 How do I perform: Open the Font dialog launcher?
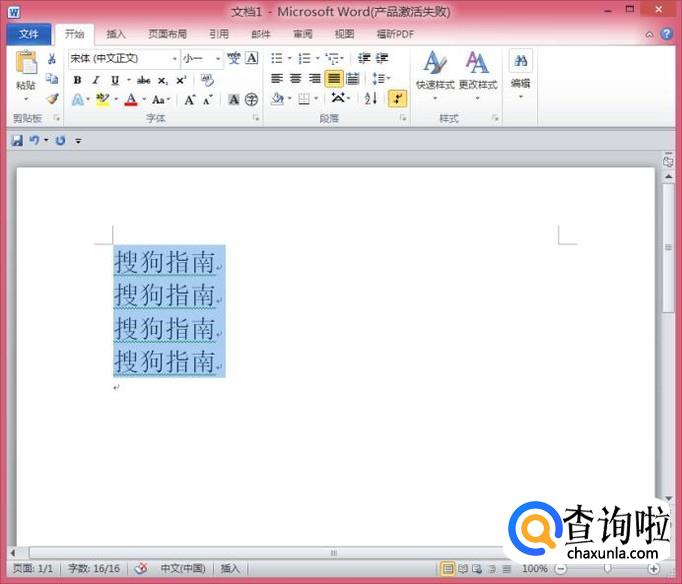(x=256, y=118)
